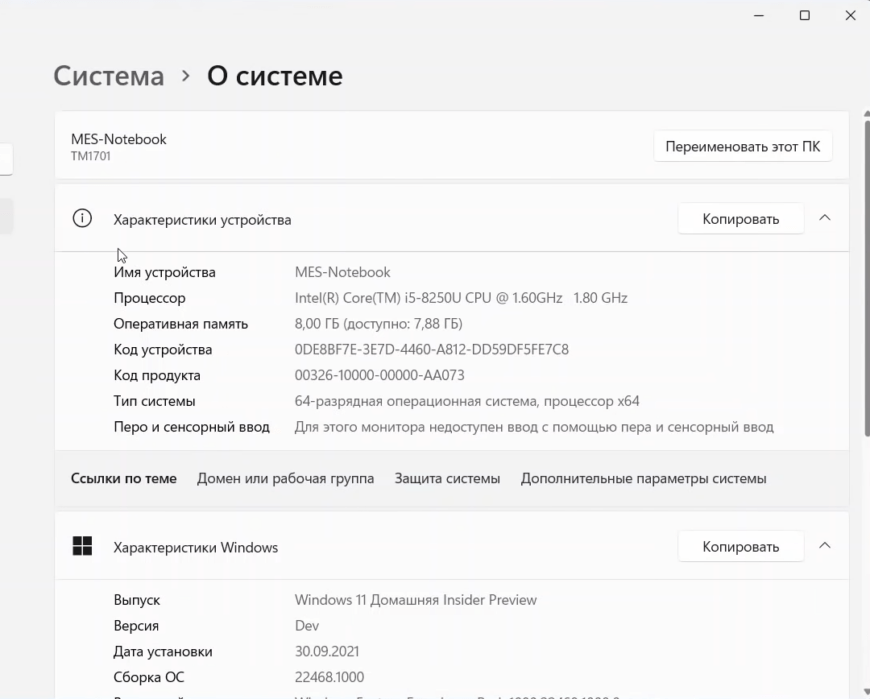870x699 pixels.
Task: Click device name value MES-Notebook in specs
Action: pos(342,272)
